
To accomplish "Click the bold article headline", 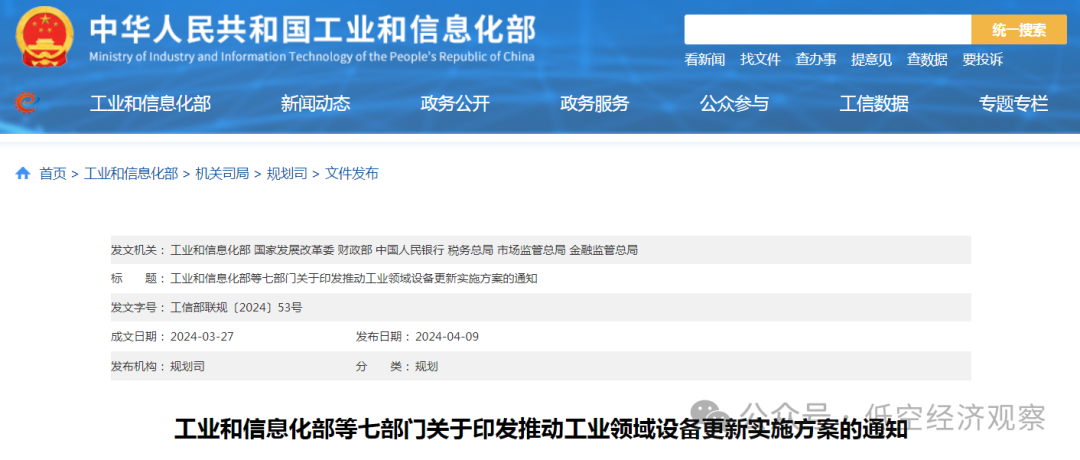I will click(541, 430).
